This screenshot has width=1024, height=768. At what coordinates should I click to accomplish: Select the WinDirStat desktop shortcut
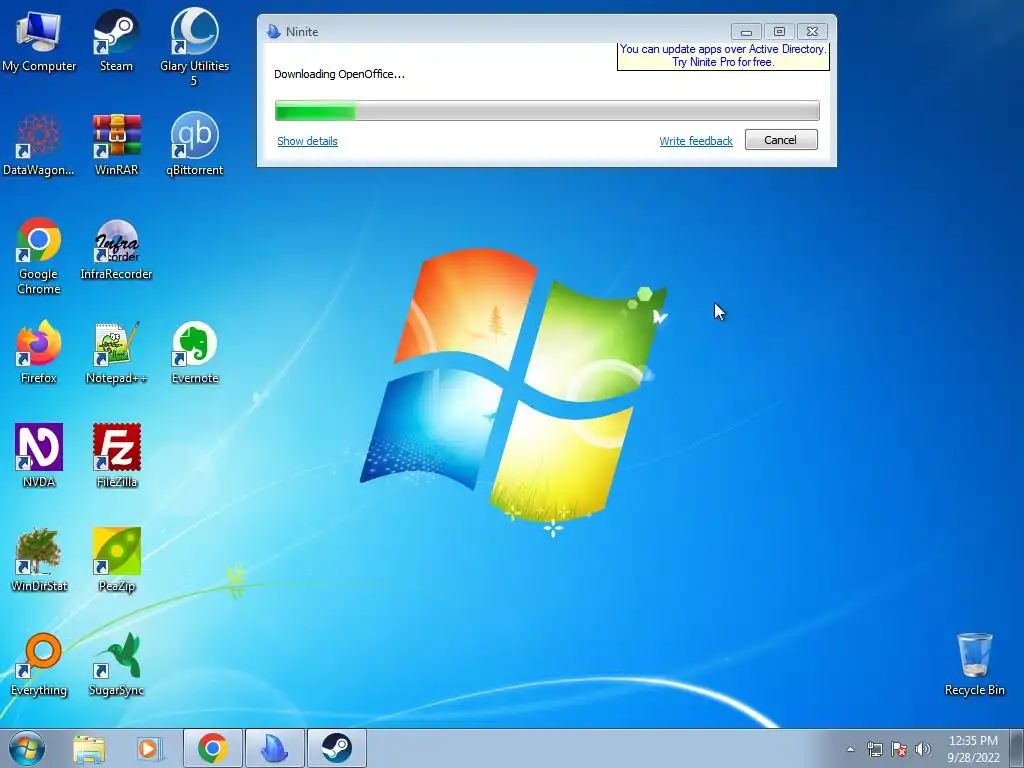39,560
